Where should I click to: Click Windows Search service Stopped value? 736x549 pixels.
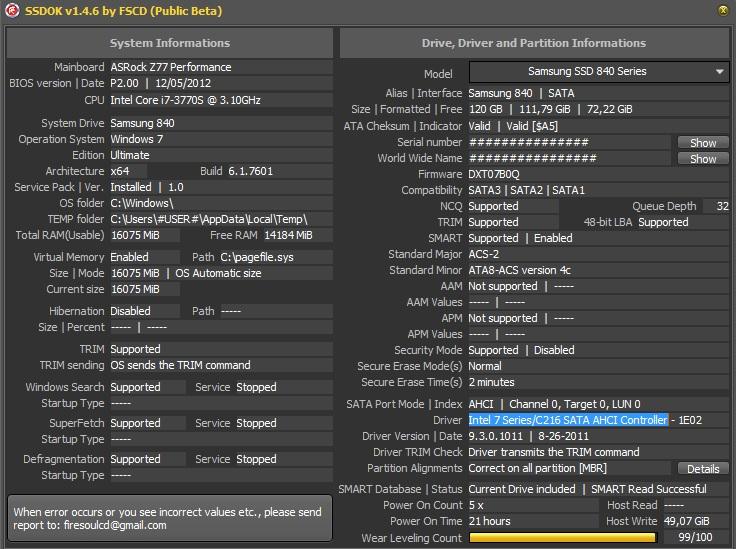(x=256, y=387)
